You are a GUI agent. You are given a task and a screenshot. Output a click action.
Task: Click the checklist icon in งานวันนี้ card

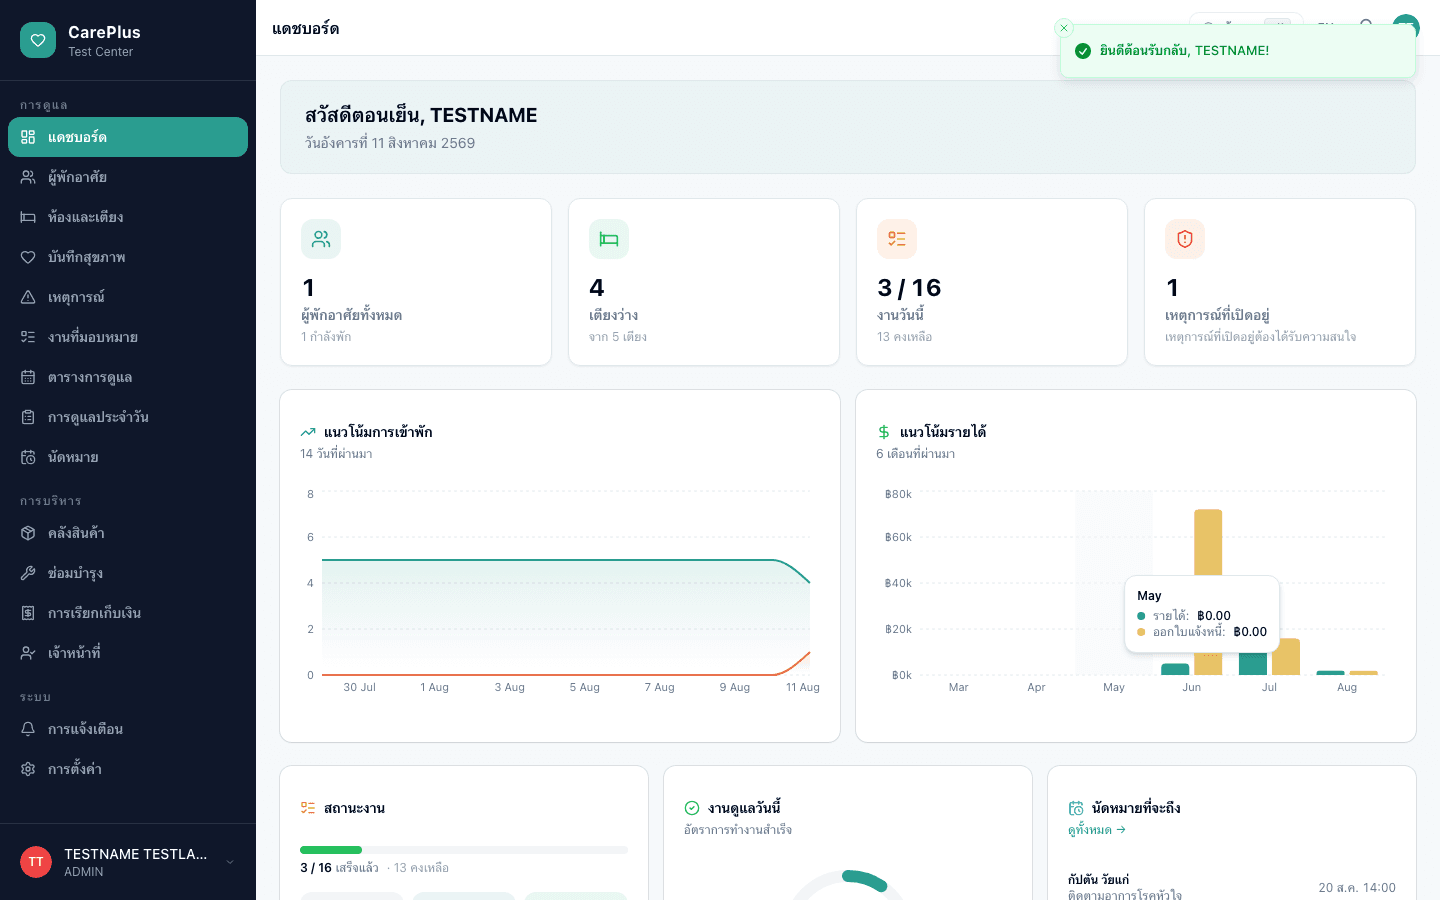[897, 239]
